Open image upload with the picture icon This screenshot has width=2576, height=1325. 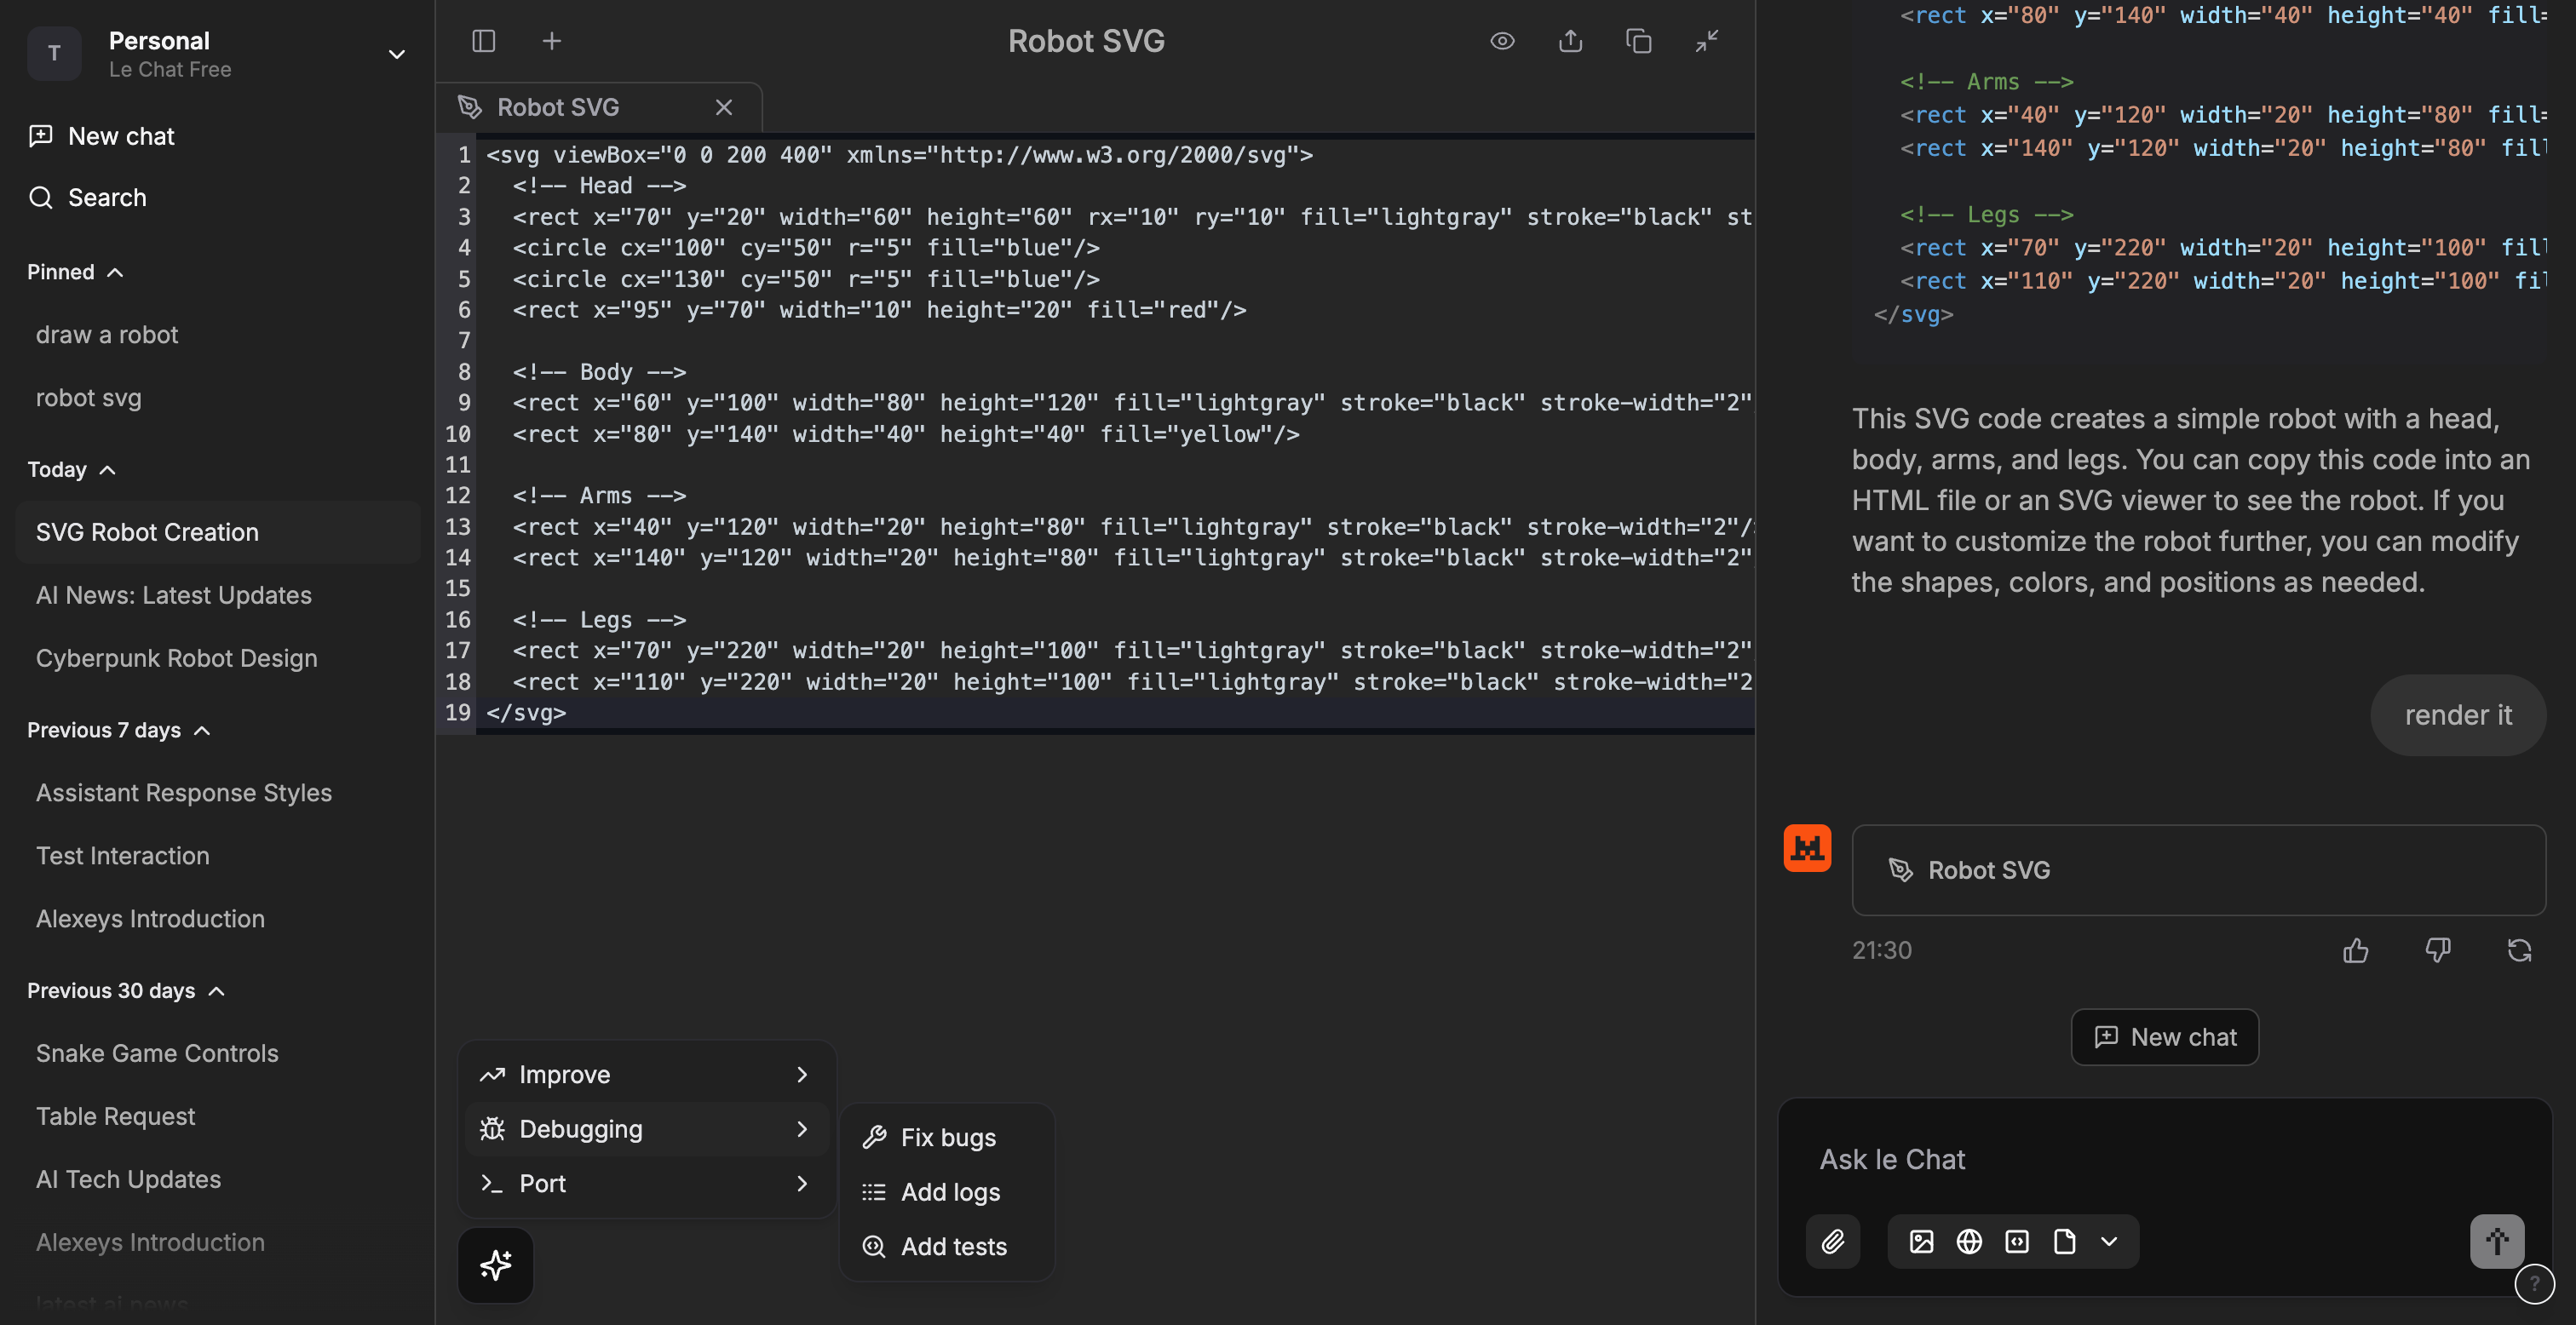point(1921,1241)
